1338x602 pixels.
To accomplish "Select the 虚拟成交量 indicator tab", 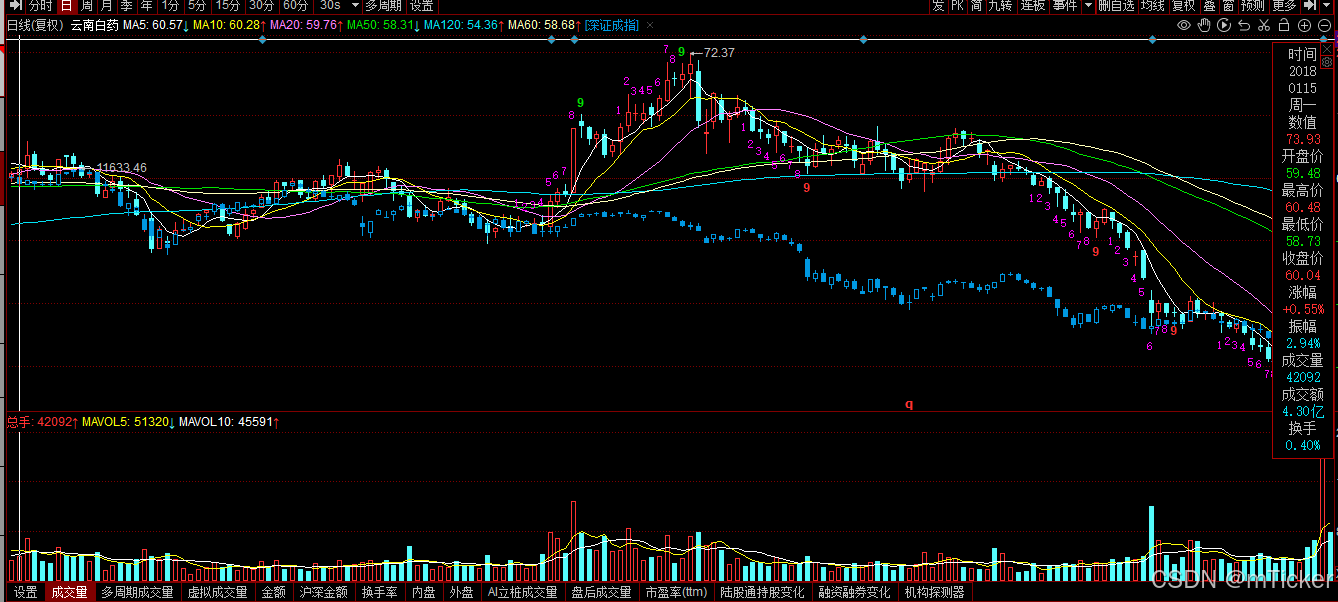I will [217, 592].
